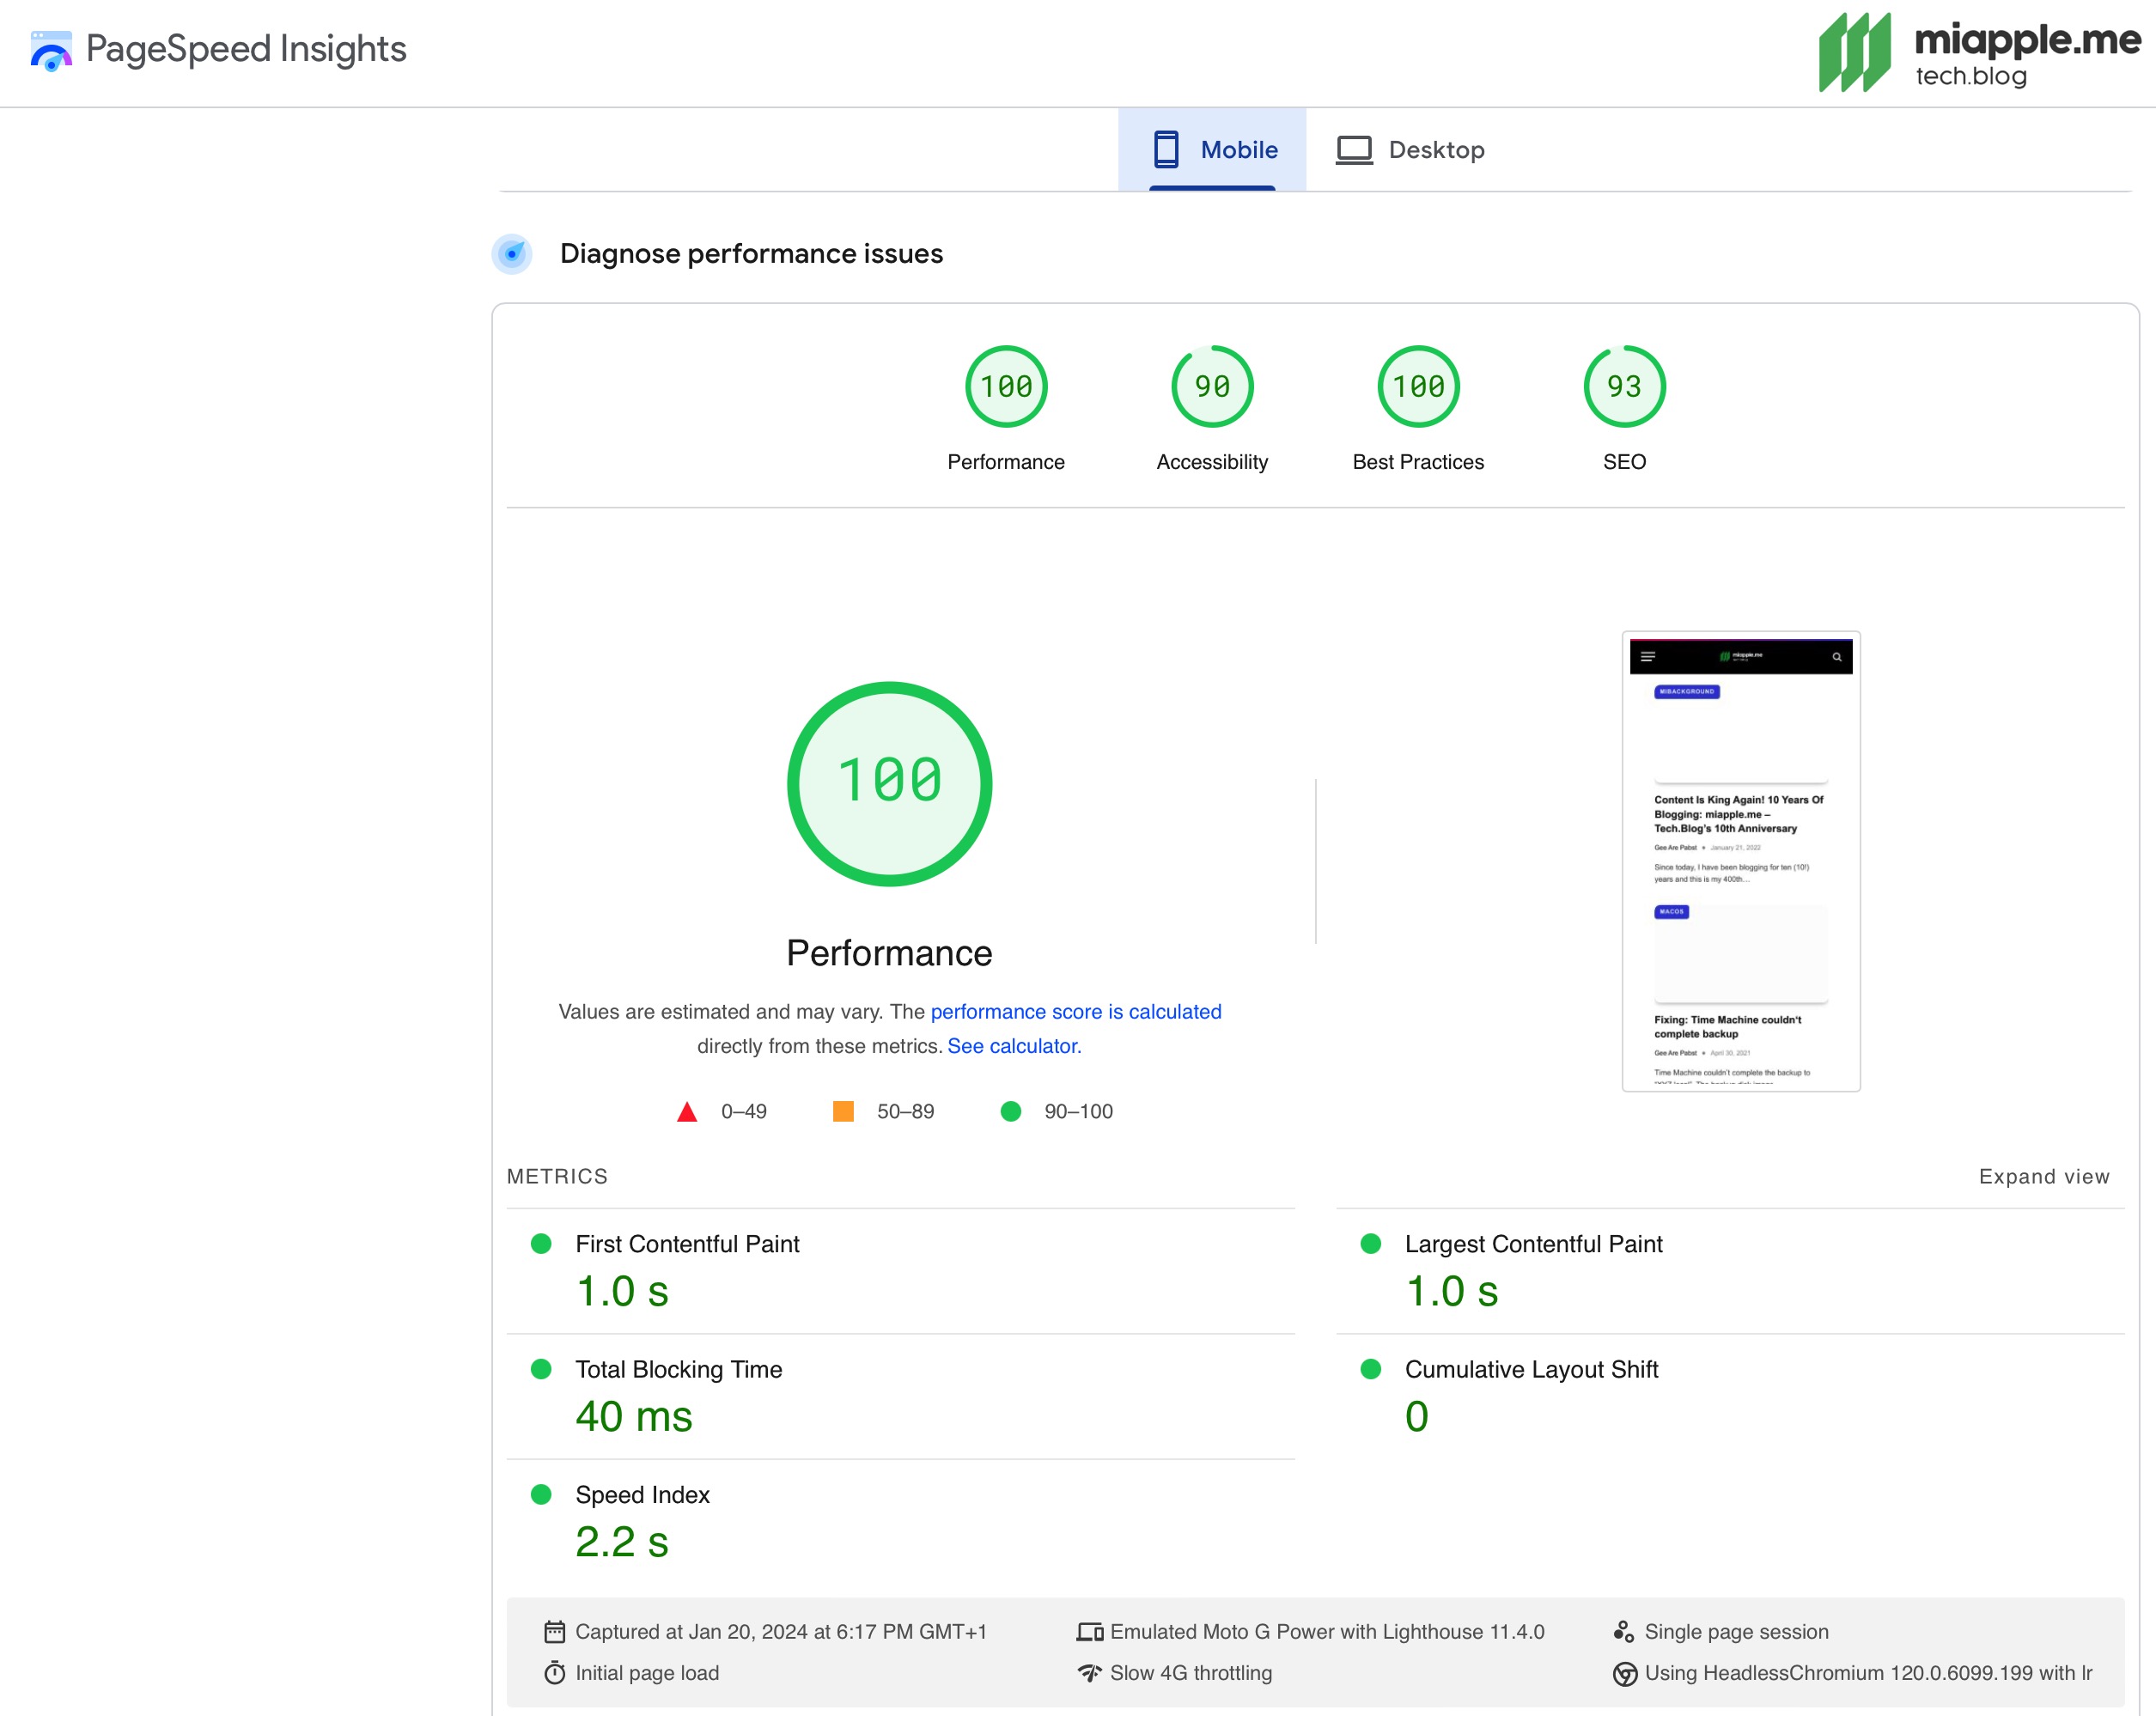The width and height of the screenshot is (2156, 1716).
Task: Click the network icon beside Slow 4G throttling
Action: [1089, 1673]
